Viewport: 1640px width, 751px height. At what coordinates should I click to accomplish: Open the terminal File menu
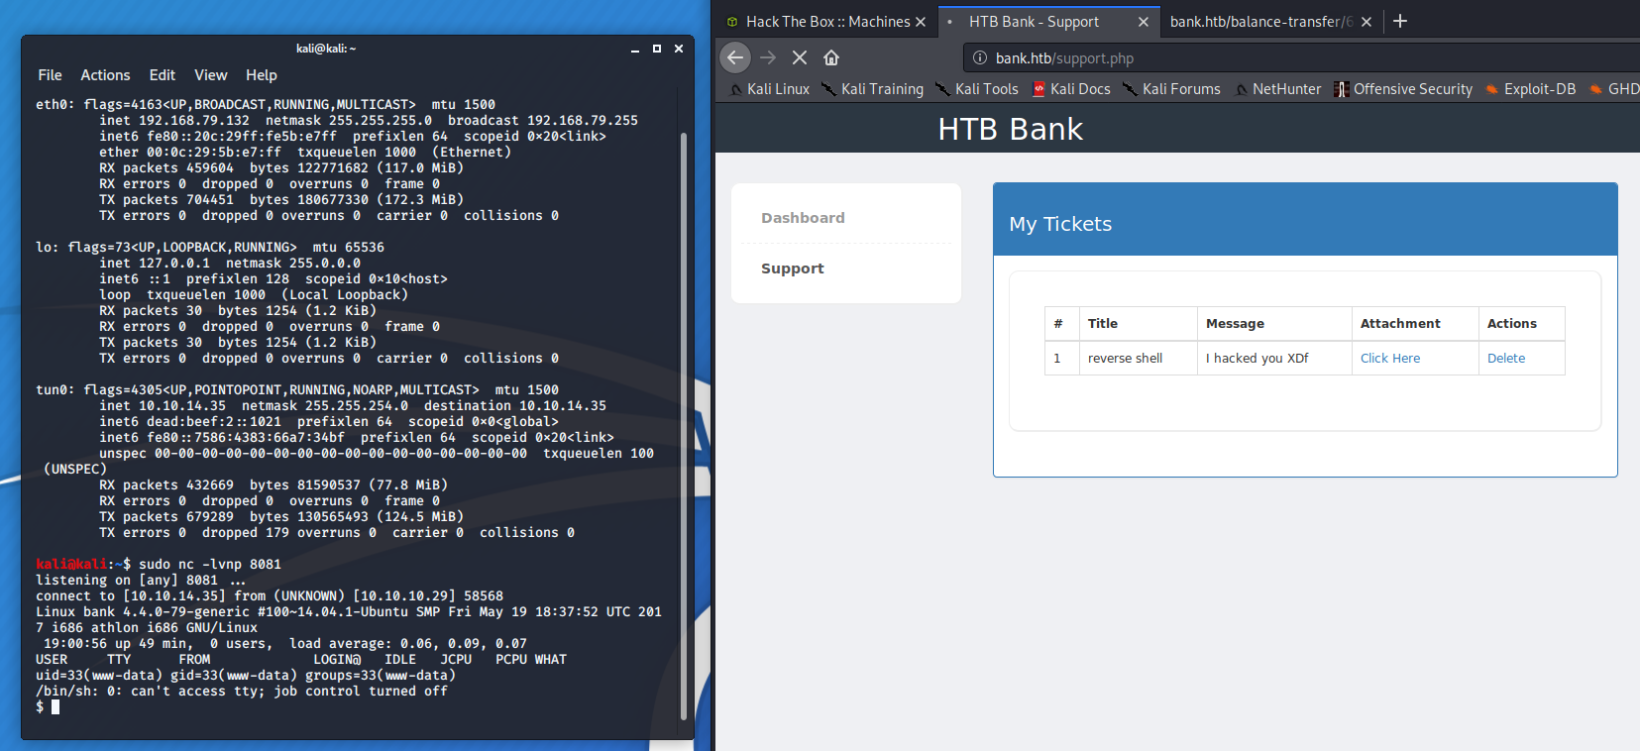coord(50,75)
